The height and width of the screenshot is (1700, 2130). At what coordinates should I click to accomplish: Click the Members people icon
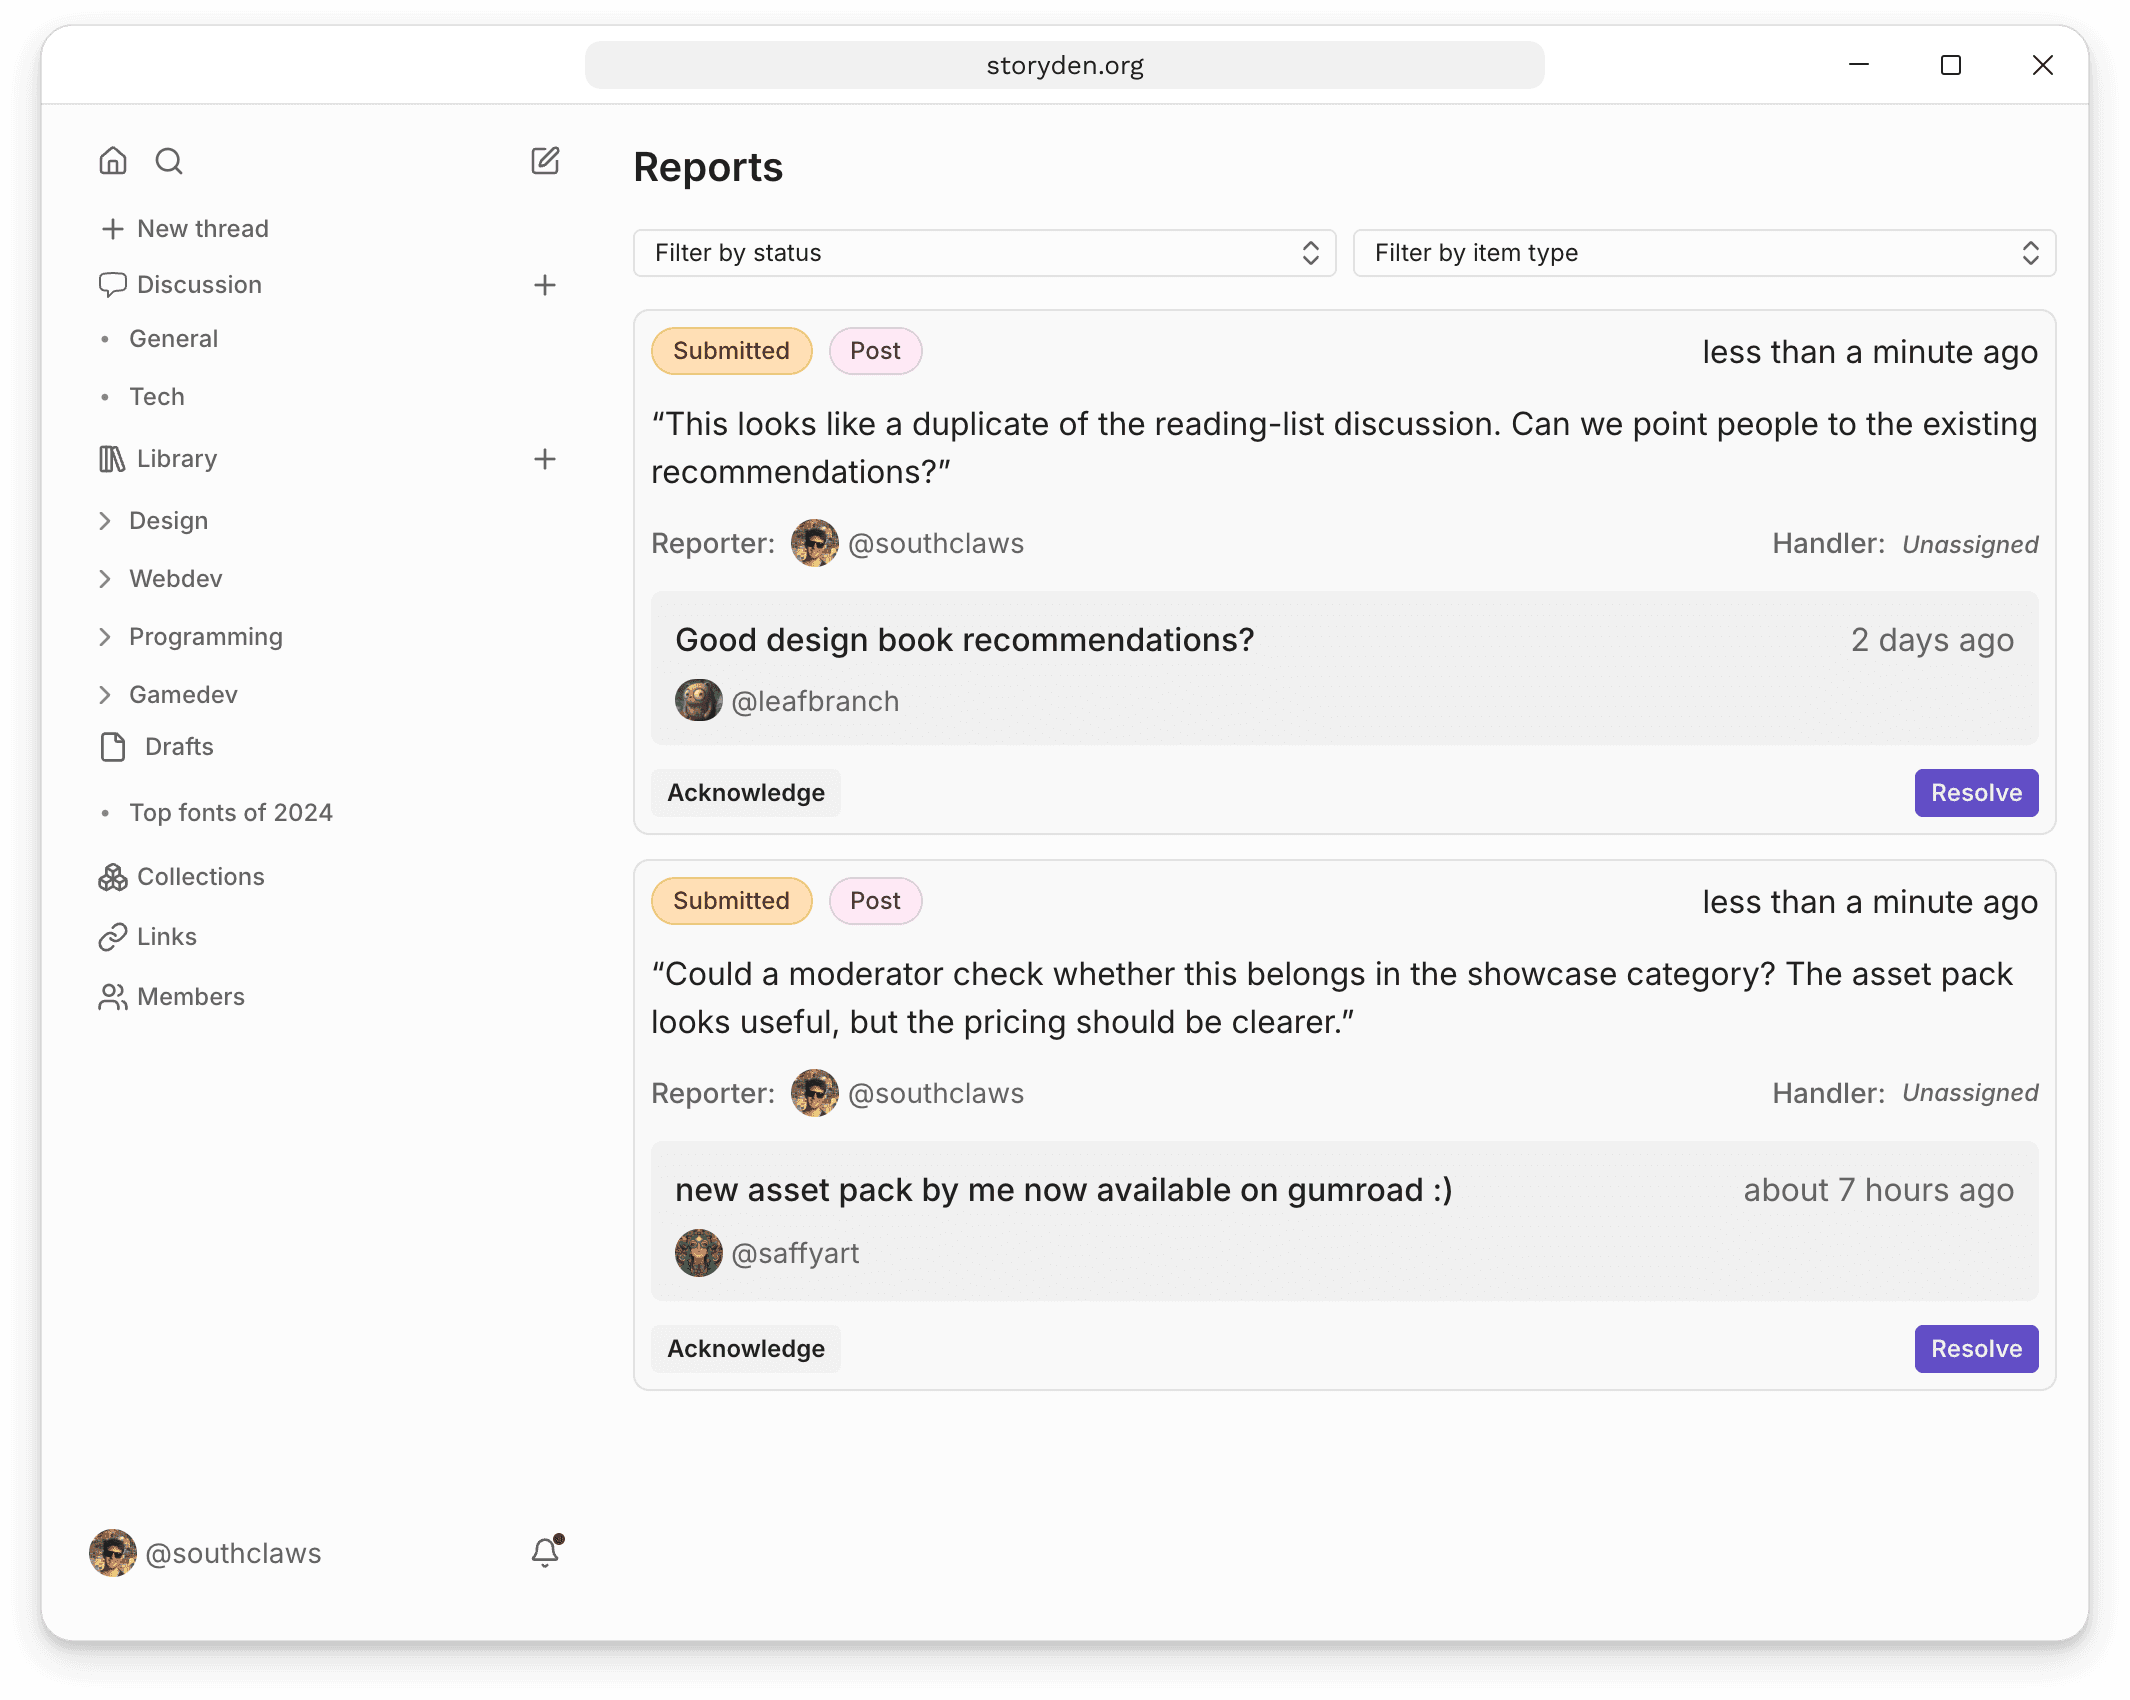click(113, 997)
